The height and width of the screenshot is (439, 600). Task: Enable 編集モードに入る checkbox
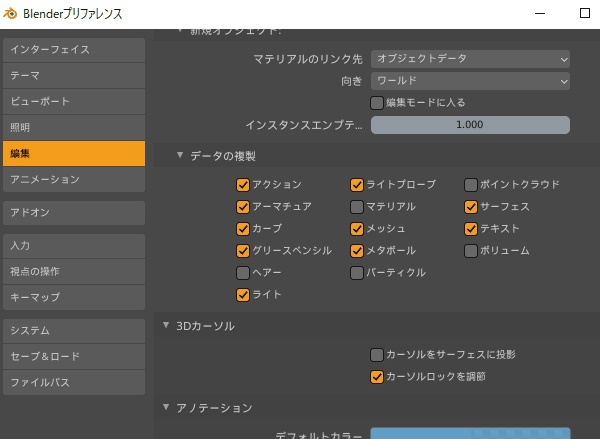377,103
